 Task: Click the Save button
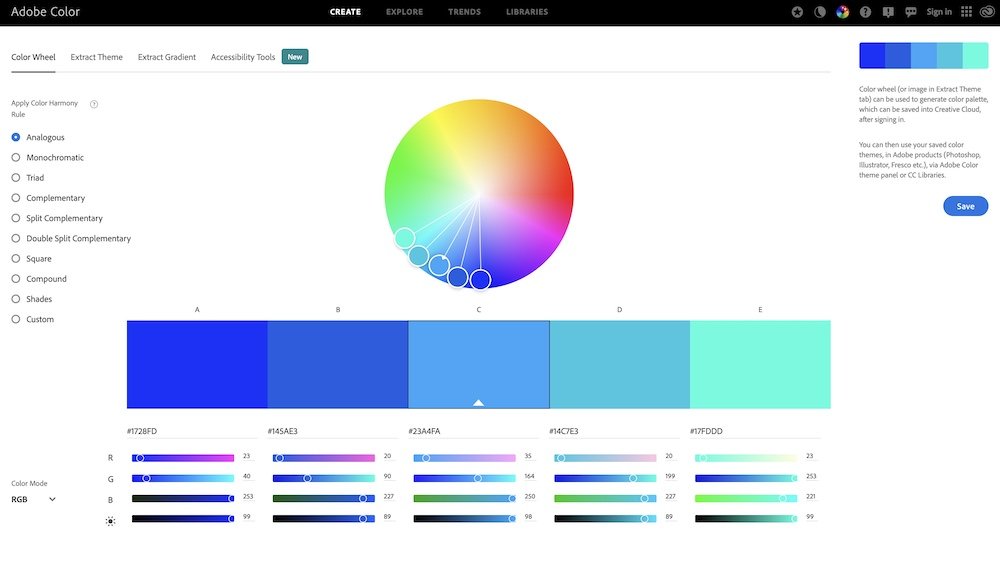[x=966, y=206]
